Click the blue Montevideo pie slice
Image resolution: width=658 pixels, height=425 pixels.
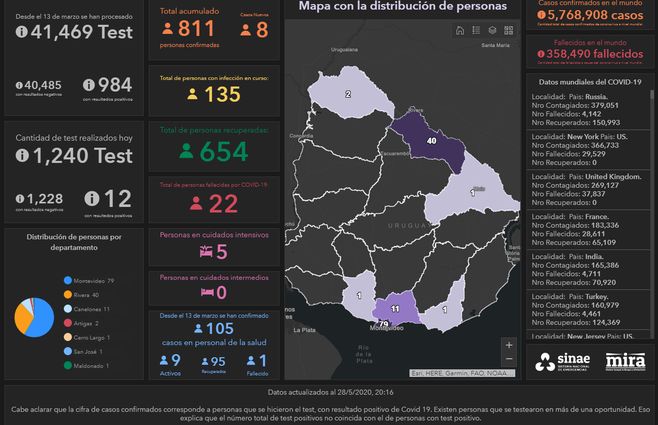pos(44,322)
